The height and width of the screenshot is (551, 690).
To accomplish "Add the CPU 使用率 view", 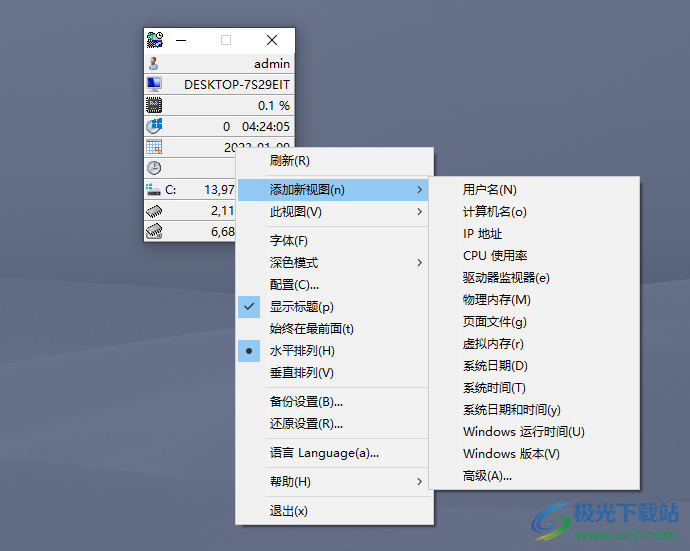I will [534, 256].
